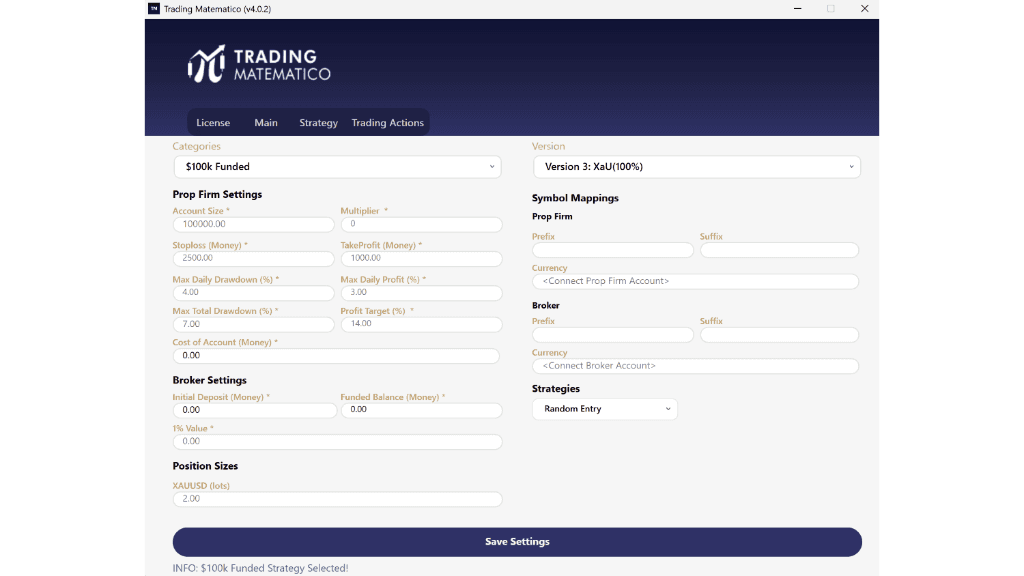Select the XAUUSD lots position size field

coord(337,498)
